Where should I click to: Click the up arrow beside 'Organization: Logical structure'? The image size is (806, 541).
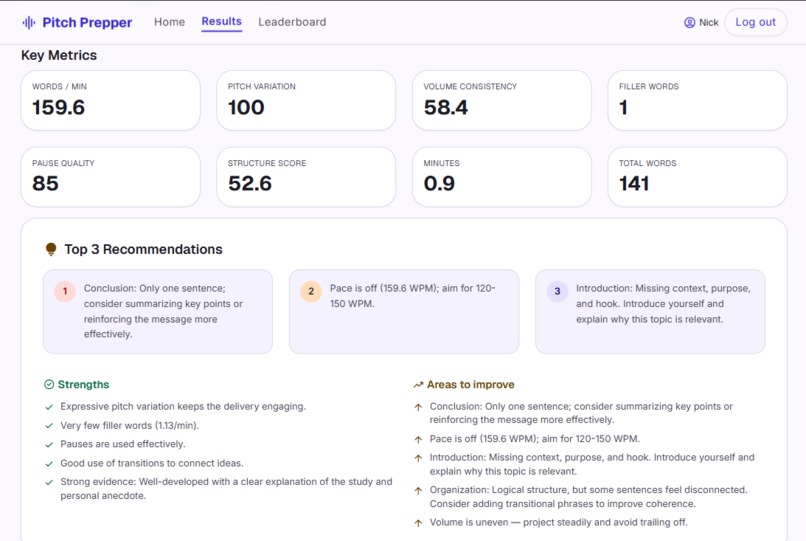pyautogui.click(x=418, y=491)
